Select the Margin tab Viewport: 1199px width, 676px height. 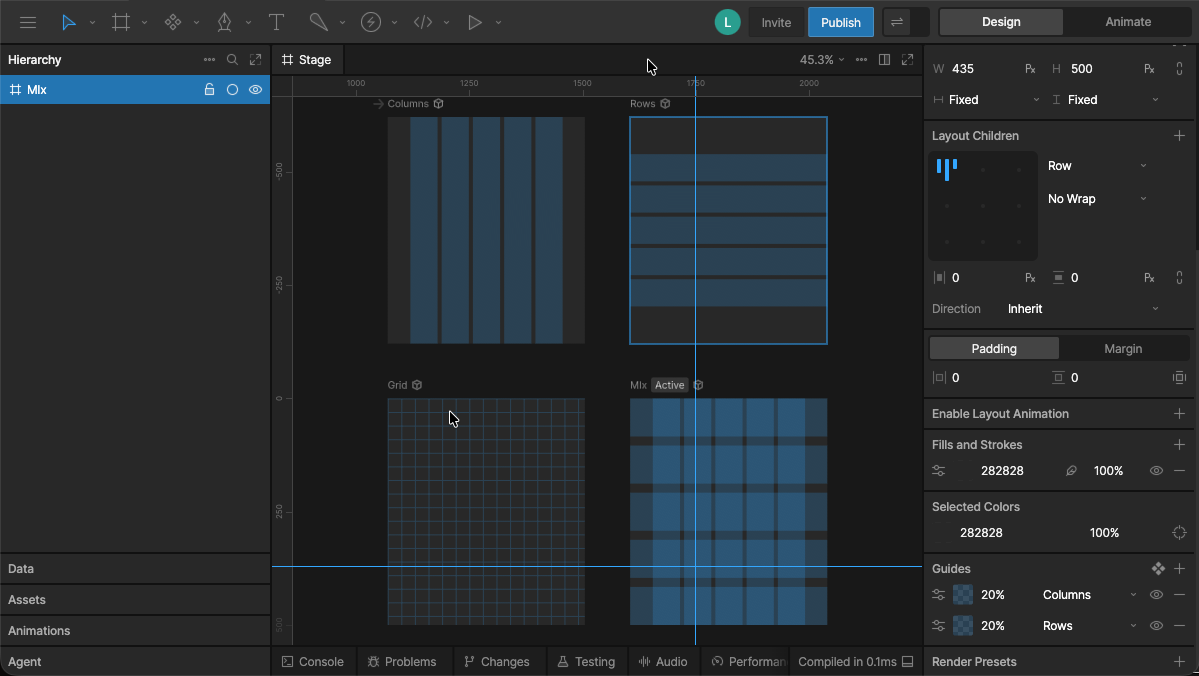click(1123, 349)
